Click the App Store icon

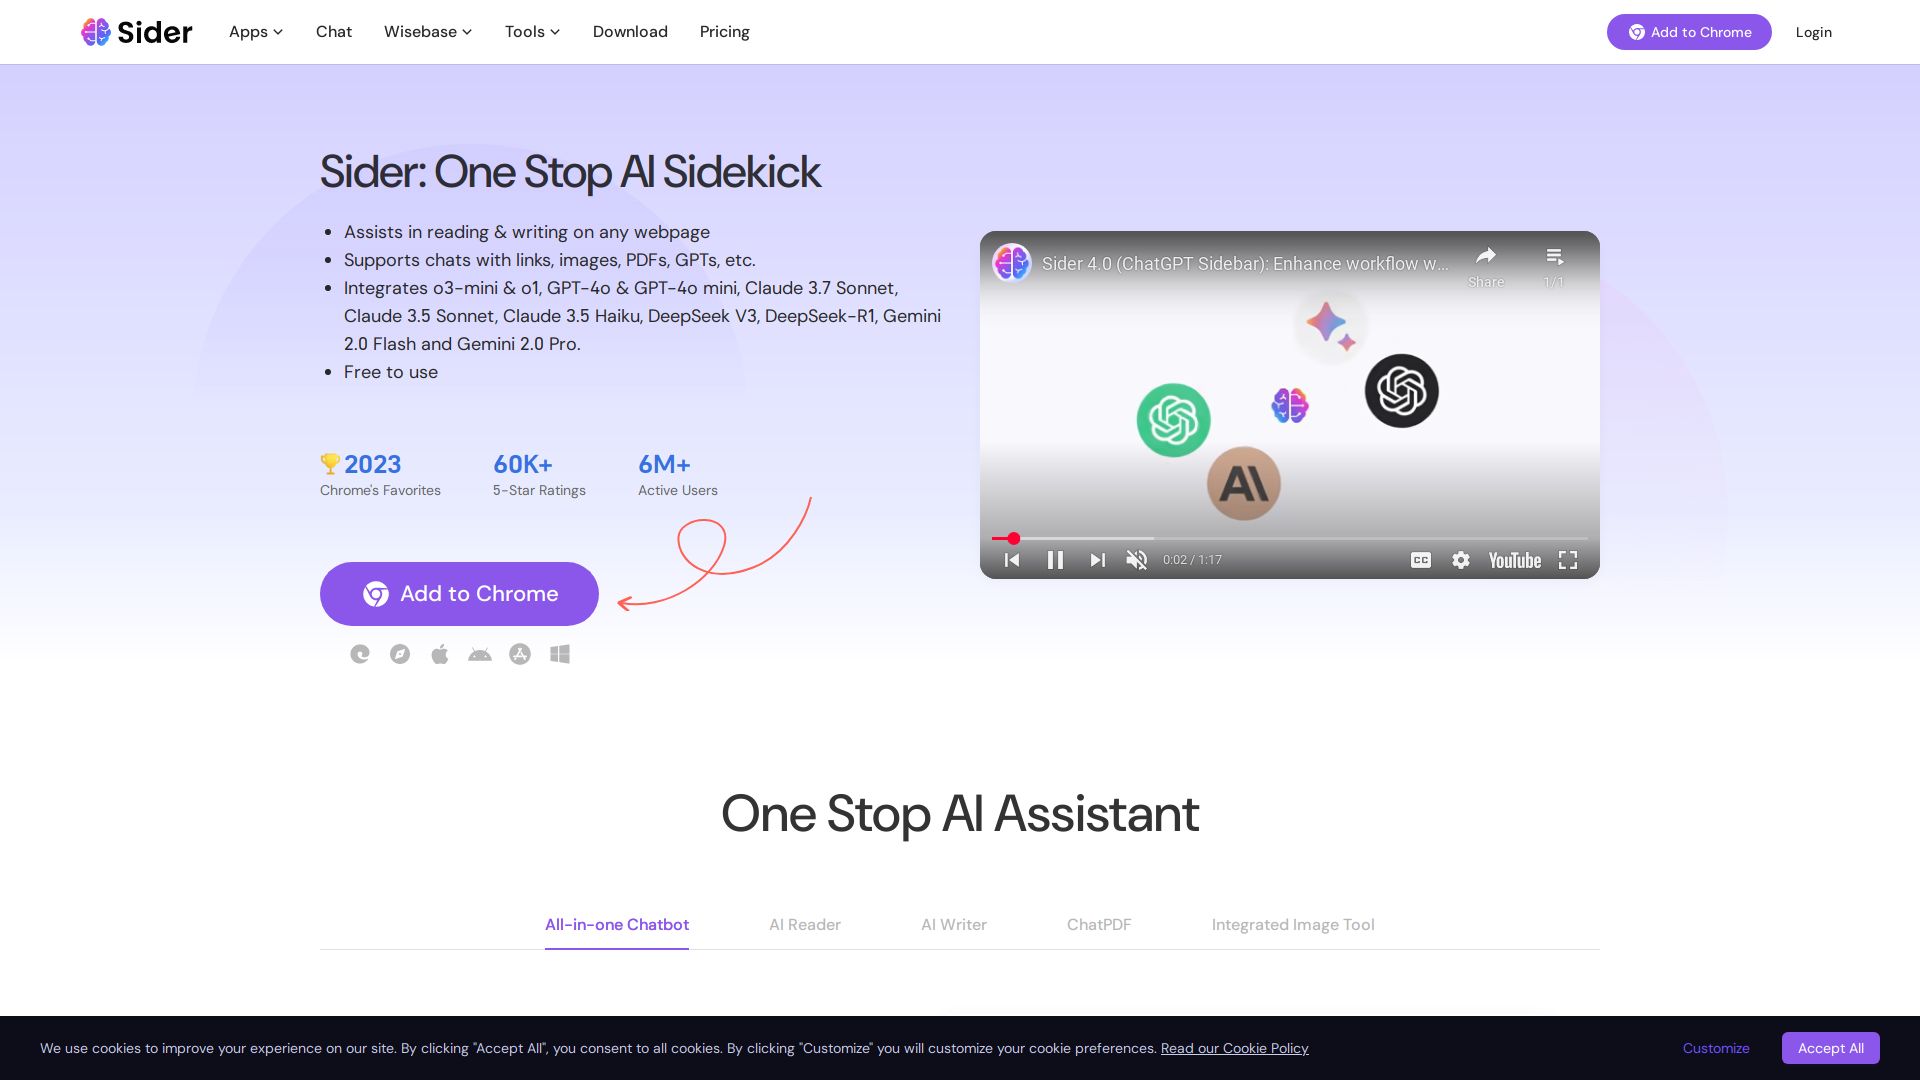(x=520, y=654)
